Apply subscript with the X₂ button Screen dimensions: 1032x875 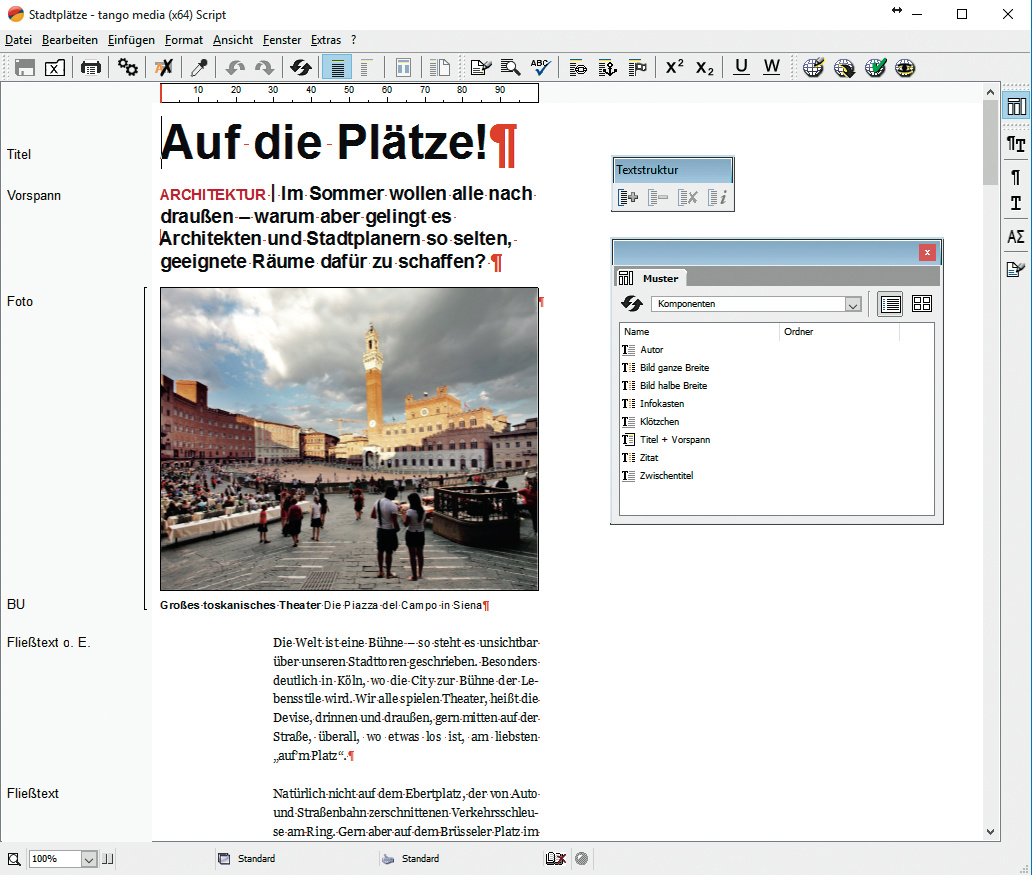pyautogui.click(x=705, y=68)
